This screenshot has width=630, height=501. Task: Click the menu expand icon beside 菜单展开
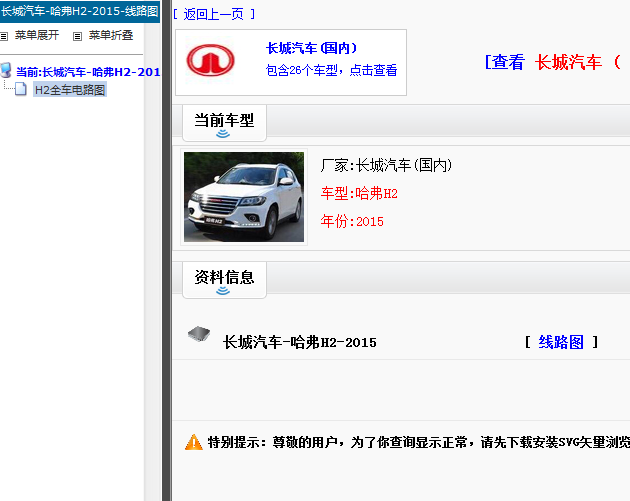click(4, 37)
